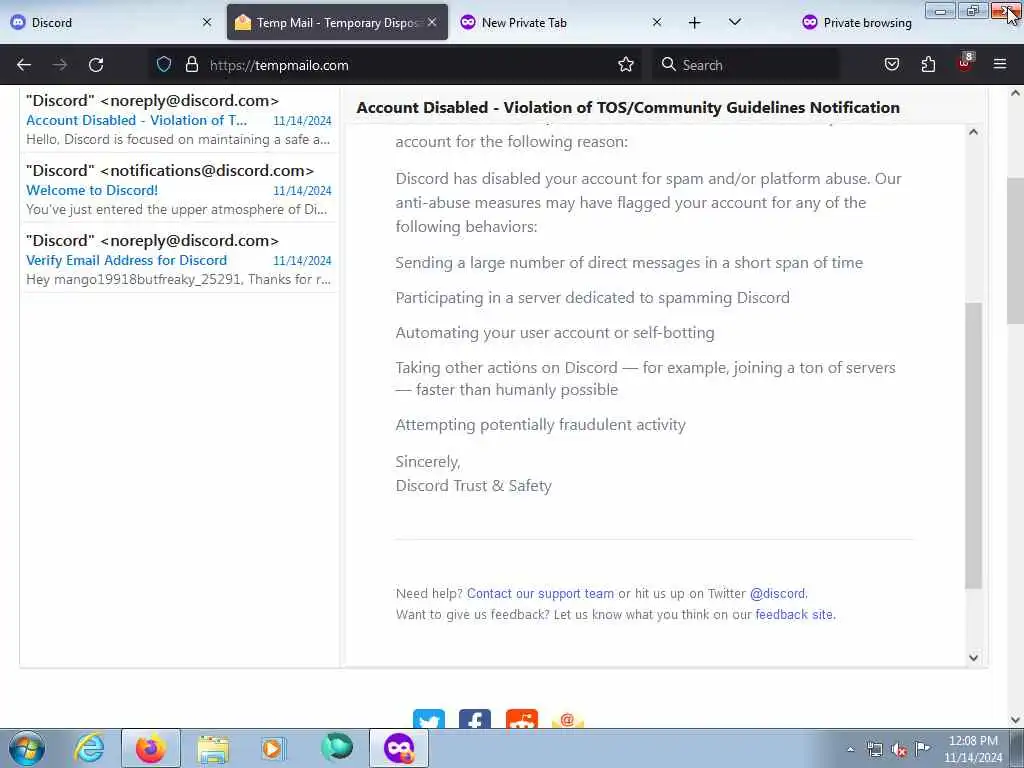1024x768 pixels.
Task: Click the orange email share icon
Action: tap(568, 719)
